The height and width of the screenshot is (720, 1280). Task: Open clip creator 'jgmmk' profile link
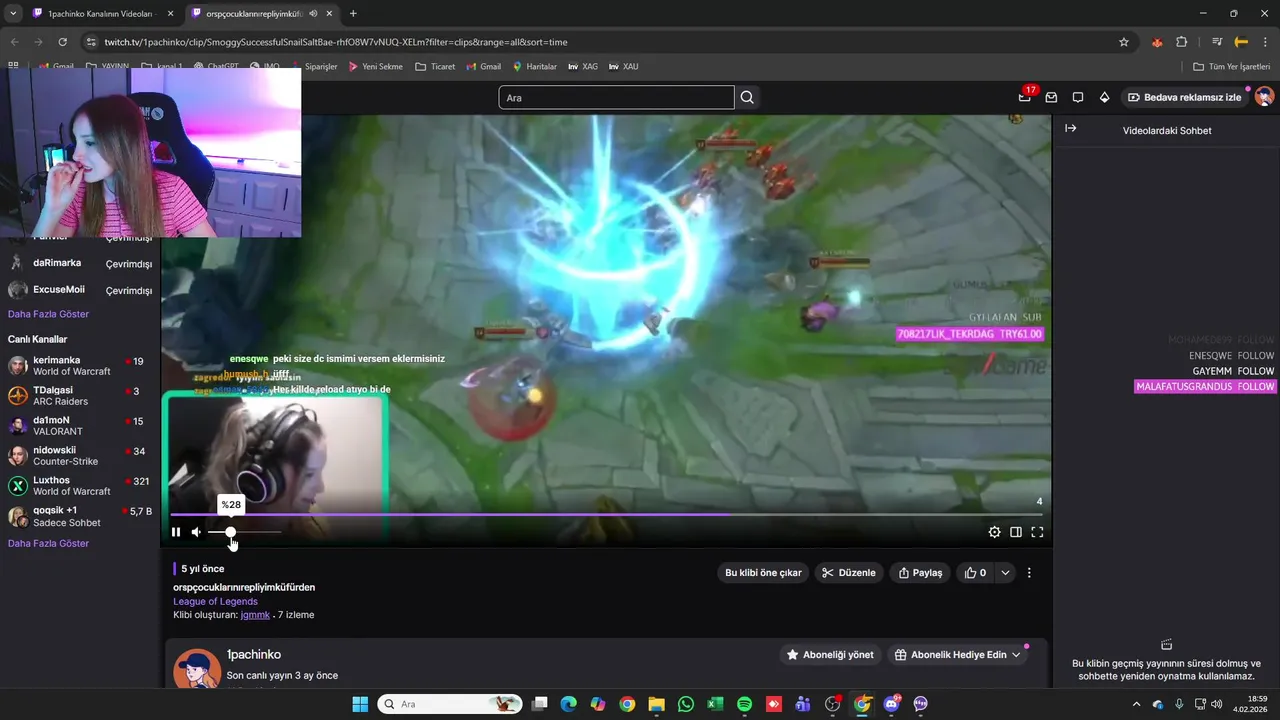point(255,615)
